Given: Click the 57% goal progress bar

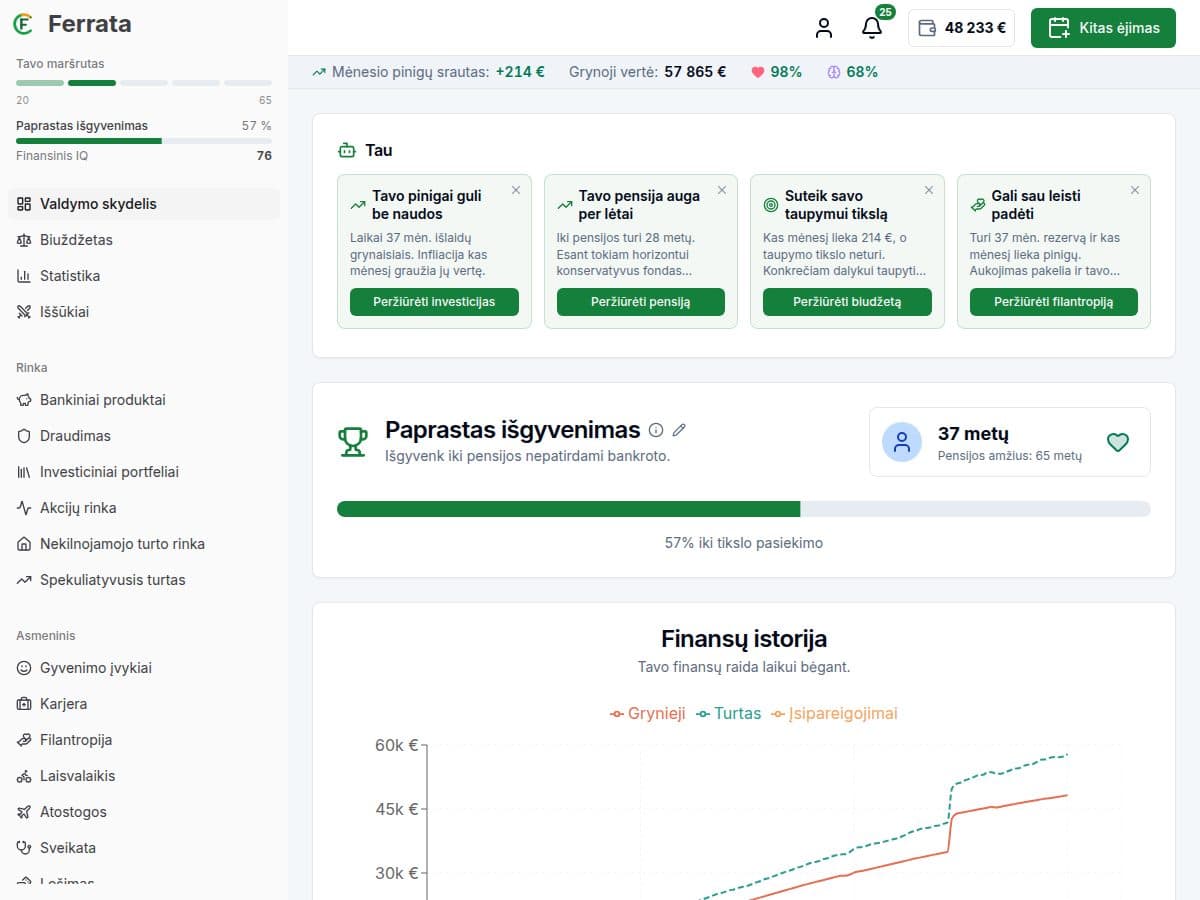Looking at the screenshot, I should click(x=744, y=509).
